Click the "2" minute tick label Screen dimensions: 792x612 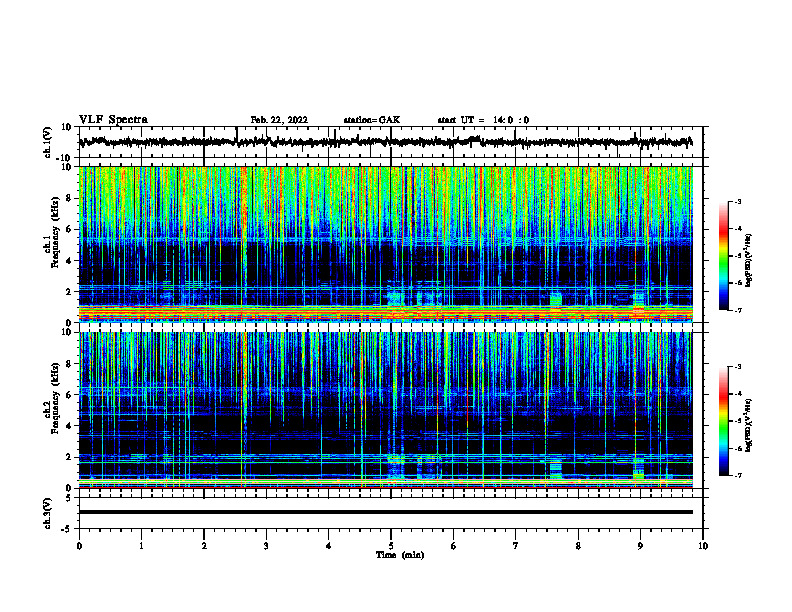point(204,546)
